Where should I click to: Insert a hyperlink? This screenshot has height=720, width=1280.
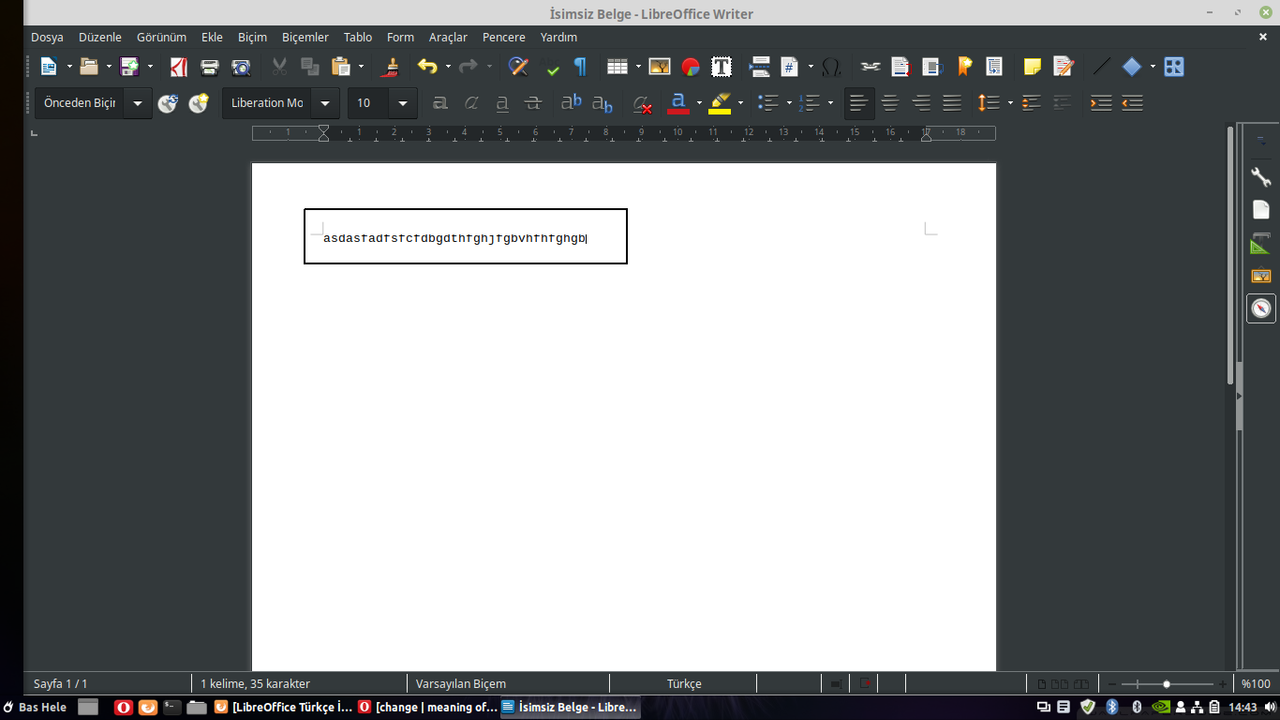[870, 67]
